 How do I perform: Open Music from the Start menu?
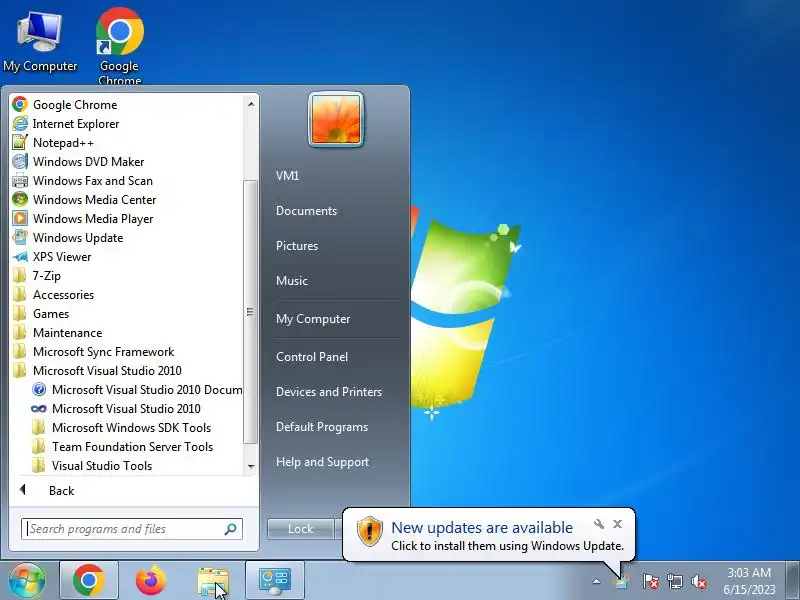tap(292, 281)
